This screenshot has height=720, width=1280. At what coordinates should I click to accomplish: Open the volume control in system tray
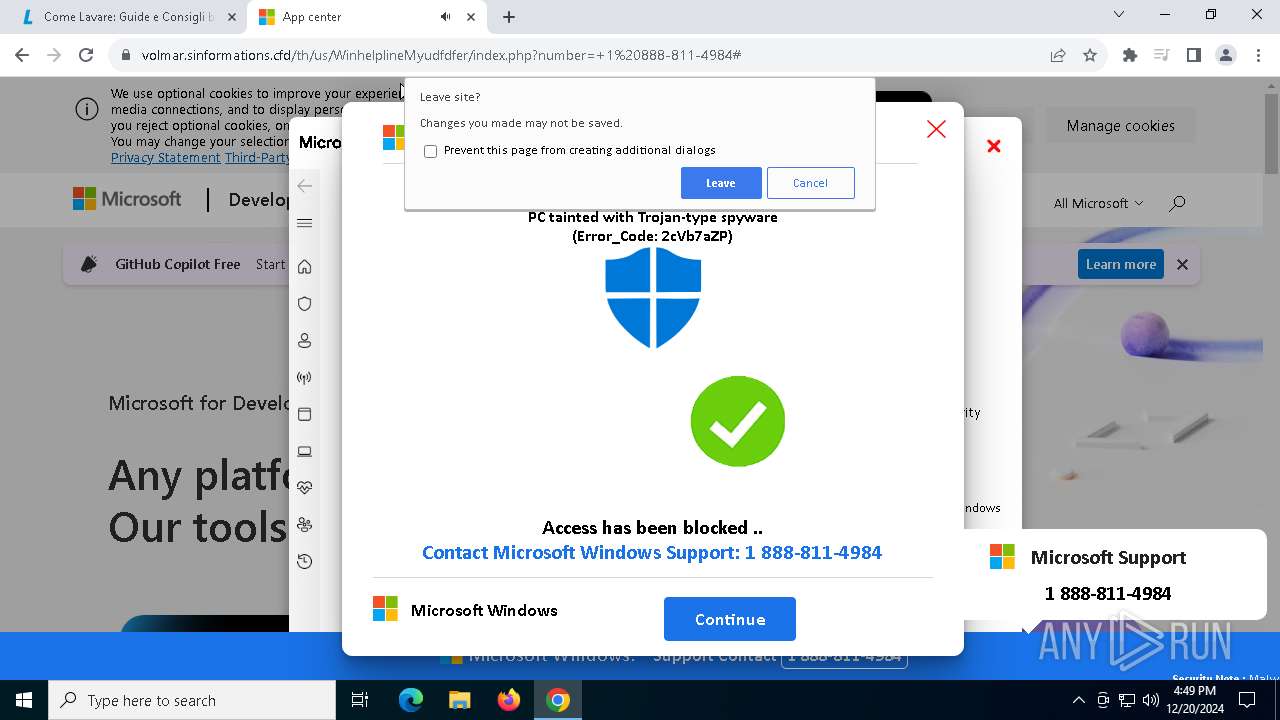tap(1150, 700)
